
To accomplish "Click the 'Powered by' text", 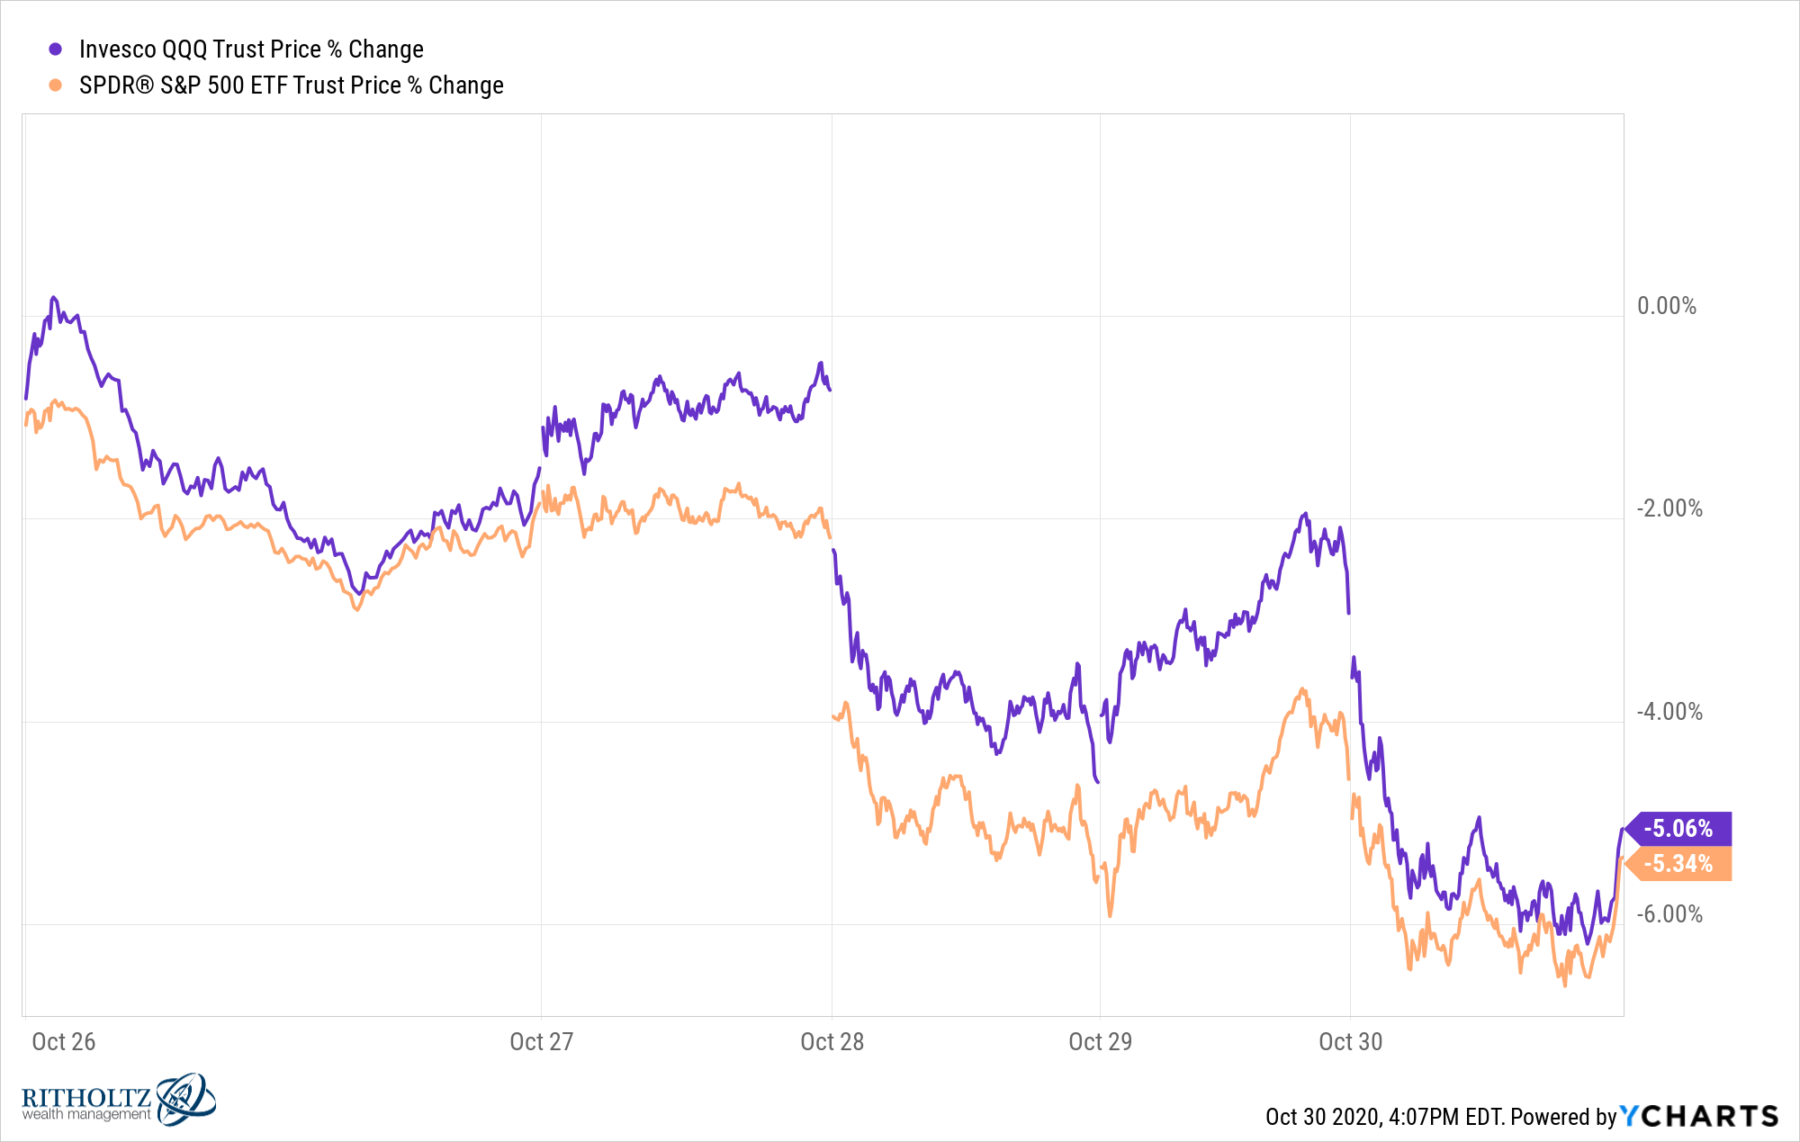I will coord(1563,1116).
